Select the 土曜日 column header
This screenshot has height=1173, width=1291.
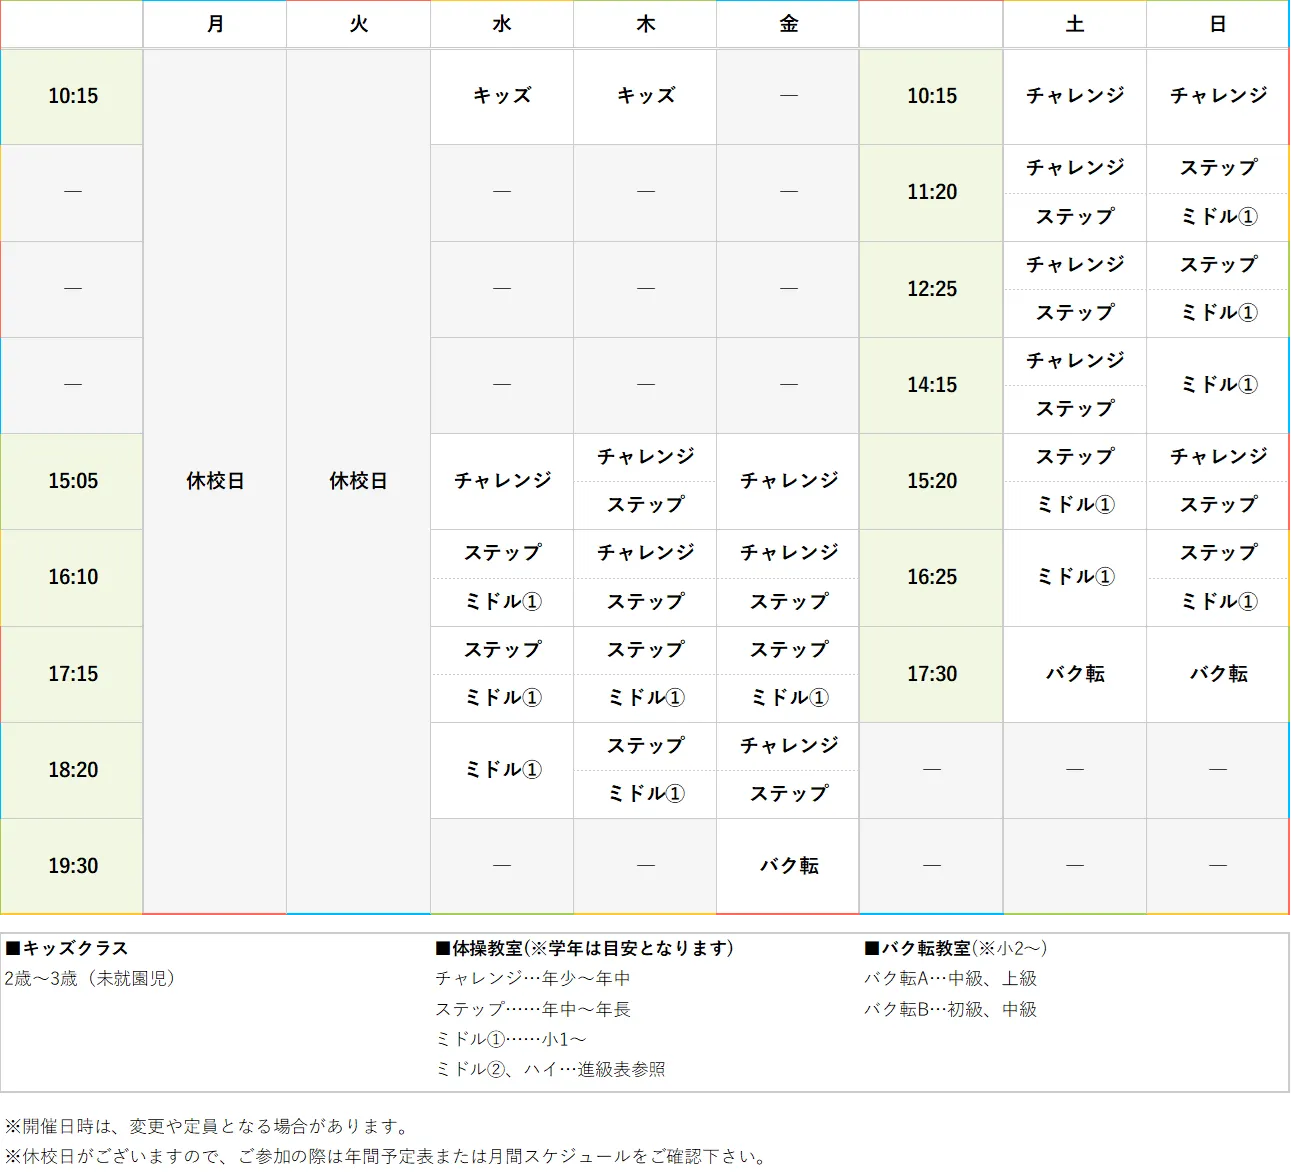point(1074,24)
